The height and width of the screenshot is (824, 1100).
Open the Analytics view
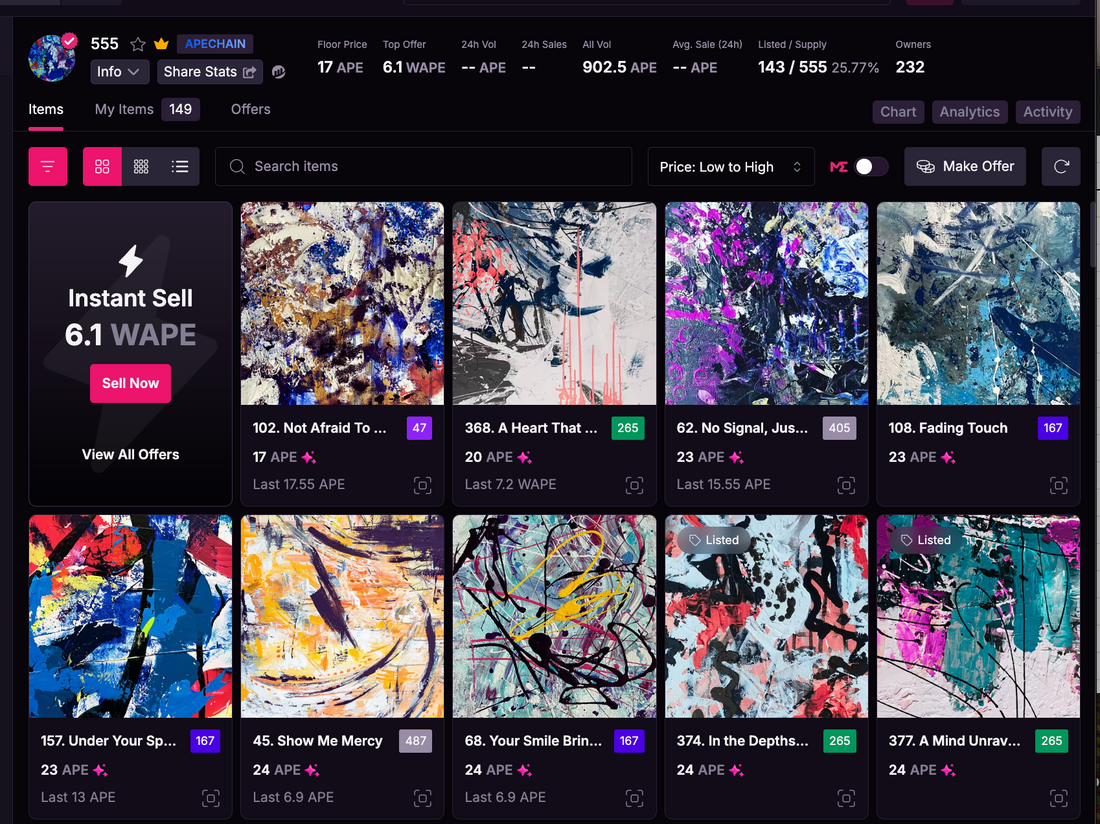pos(969,112)
